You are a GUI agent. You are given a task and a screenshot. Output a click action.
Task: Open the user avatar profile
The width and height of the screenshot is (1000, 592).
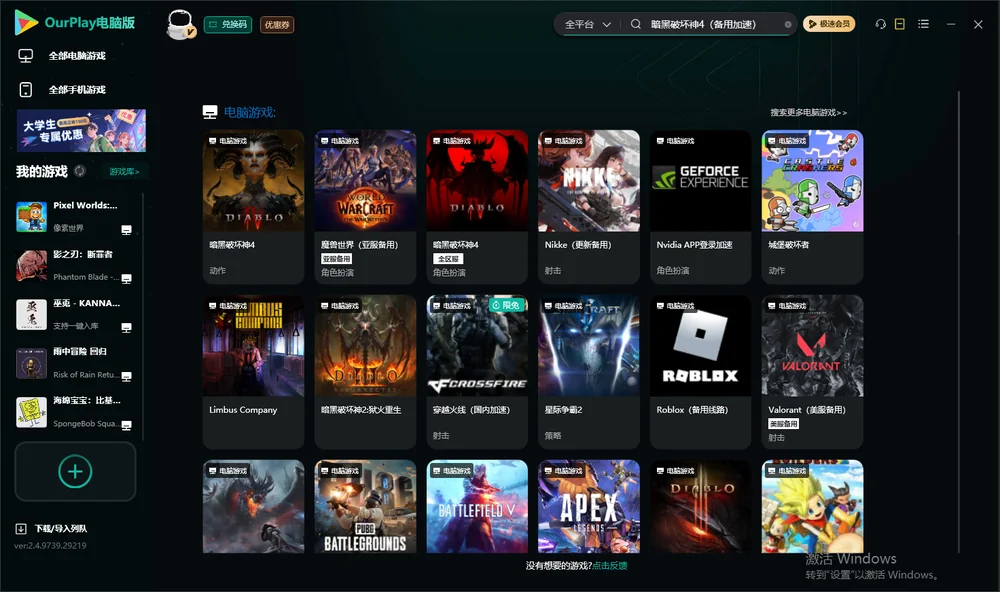tap(180, 25)
